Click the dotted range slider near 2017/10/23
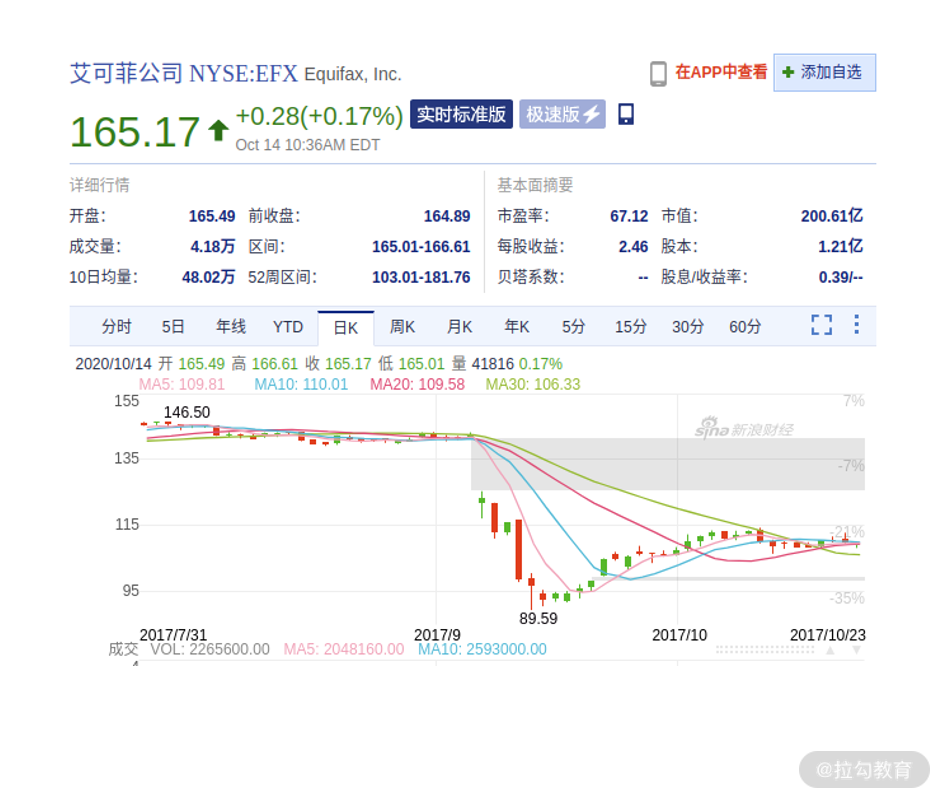 click(765, 650)
